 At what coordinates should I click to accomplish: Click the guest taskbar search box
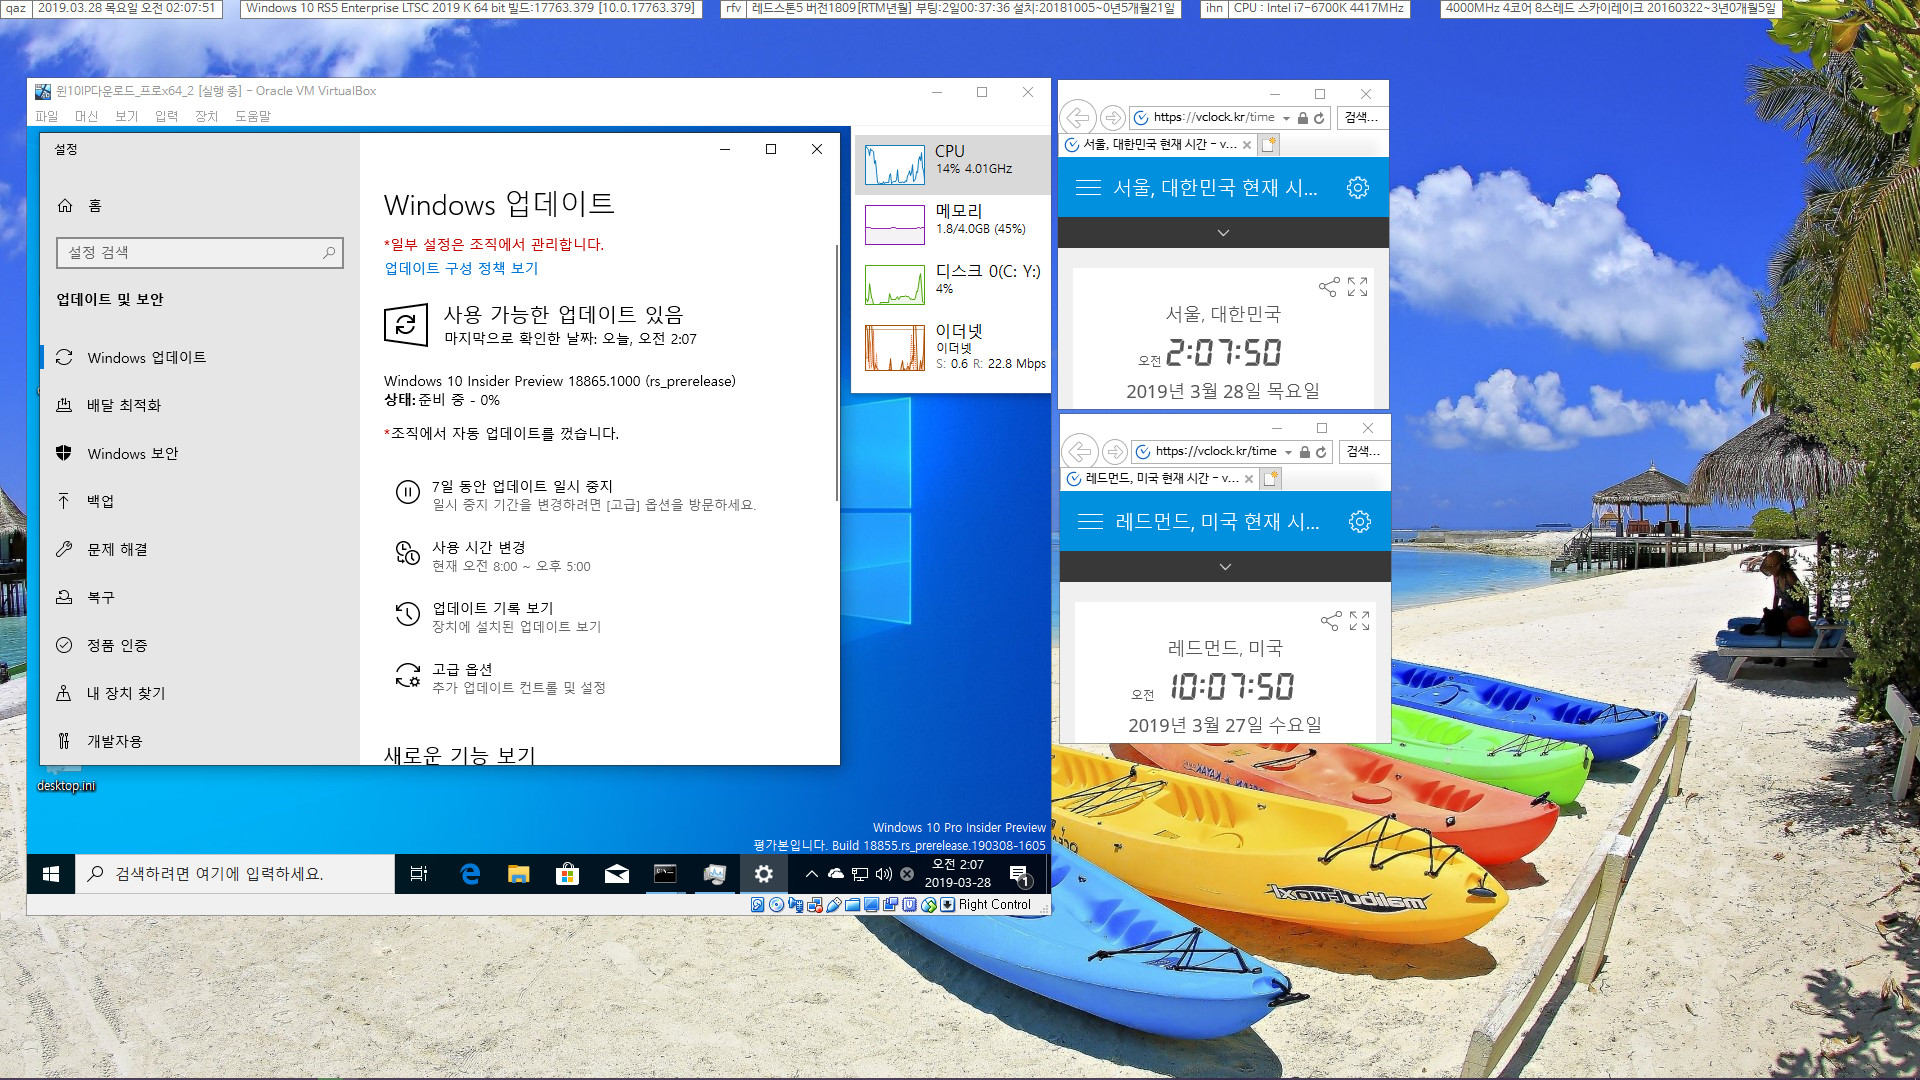tap(235, 874)
